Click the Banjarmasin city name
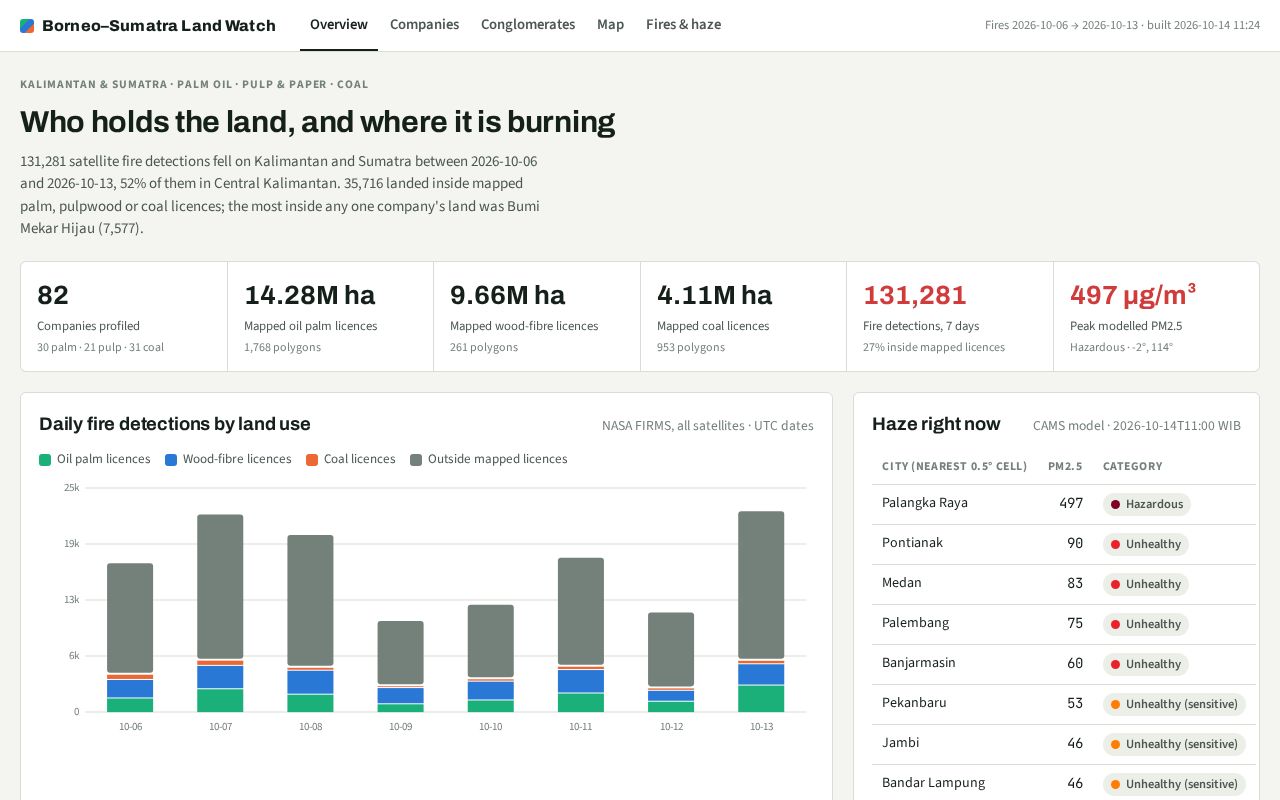The width and height of the screenshot is (1280, 800). (x=919, y=663)
